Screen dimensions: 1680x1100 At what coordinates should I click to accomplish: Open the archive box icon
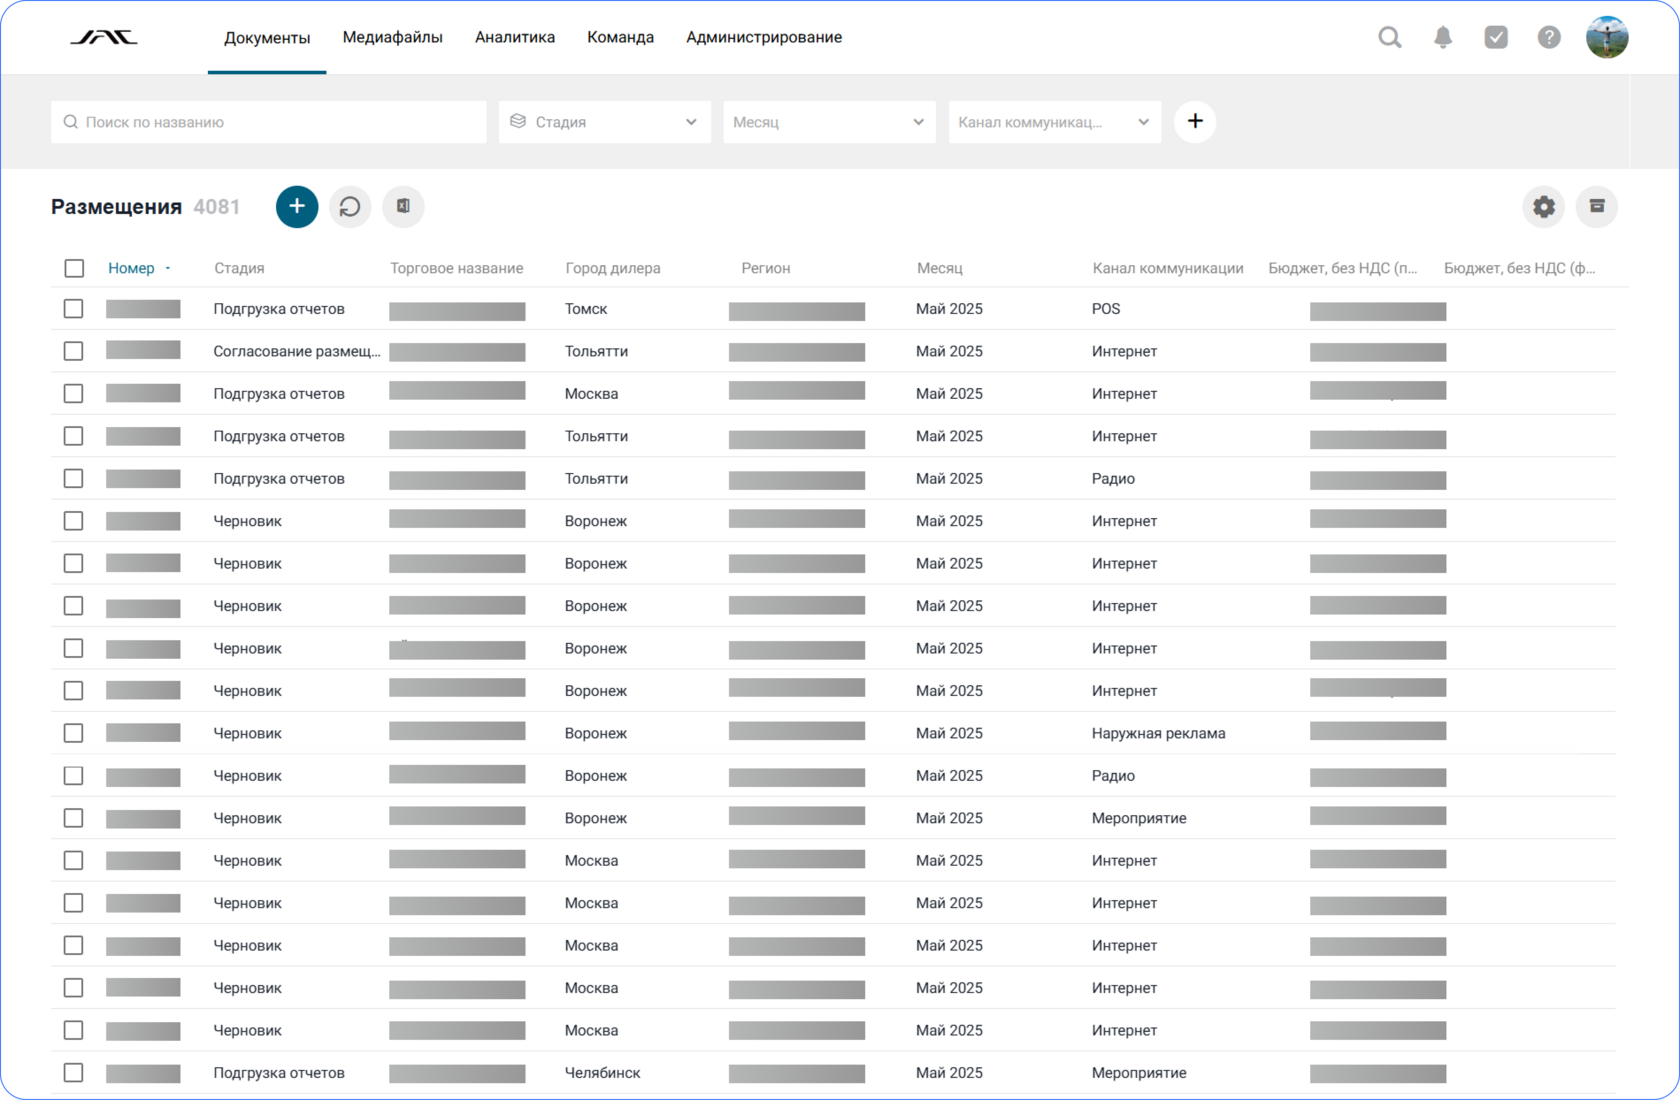coord(1596,207)
